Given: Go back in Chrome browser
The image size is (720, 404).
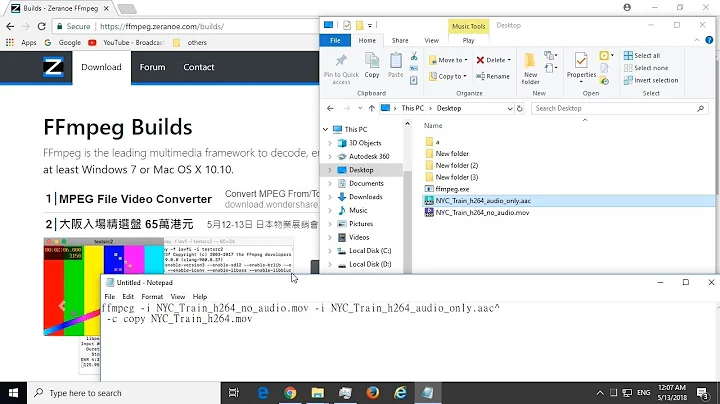Looking at the screenshot, I should (10, 26).
